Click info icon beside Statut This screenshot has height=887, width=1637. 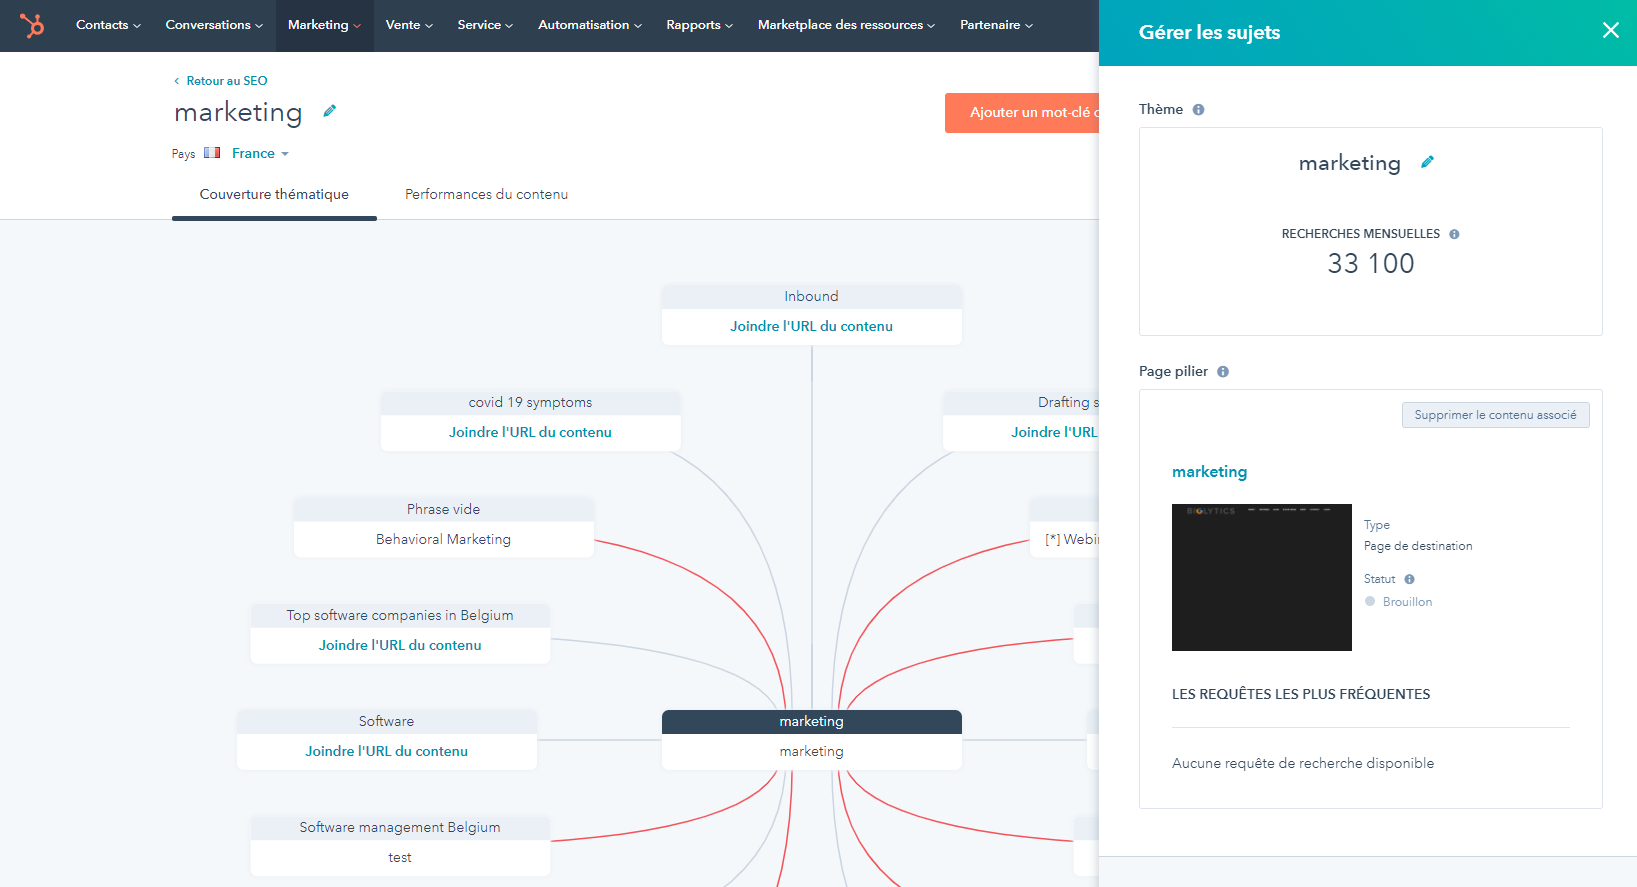click(1409, 579)
